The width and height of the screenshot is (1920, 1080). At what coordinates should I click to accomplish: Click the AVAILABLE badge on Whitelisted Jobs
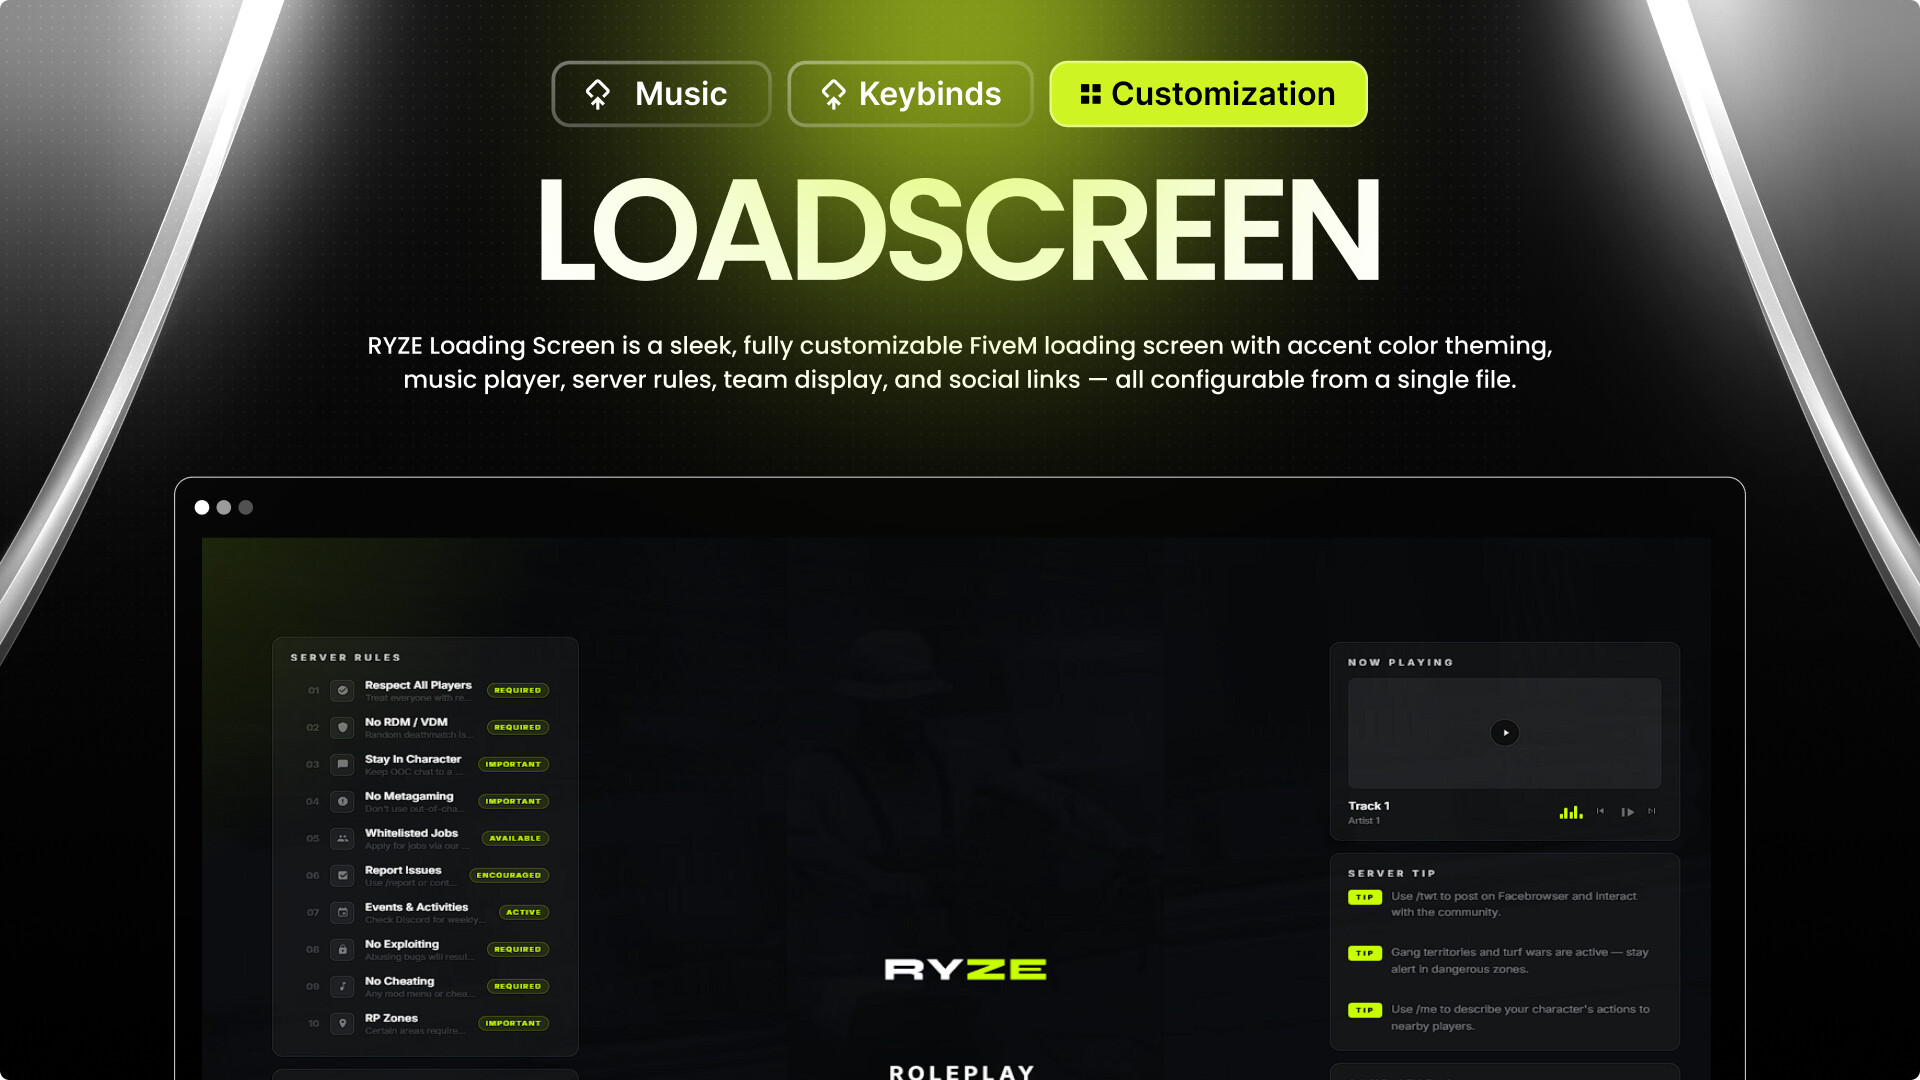(515, 838)
